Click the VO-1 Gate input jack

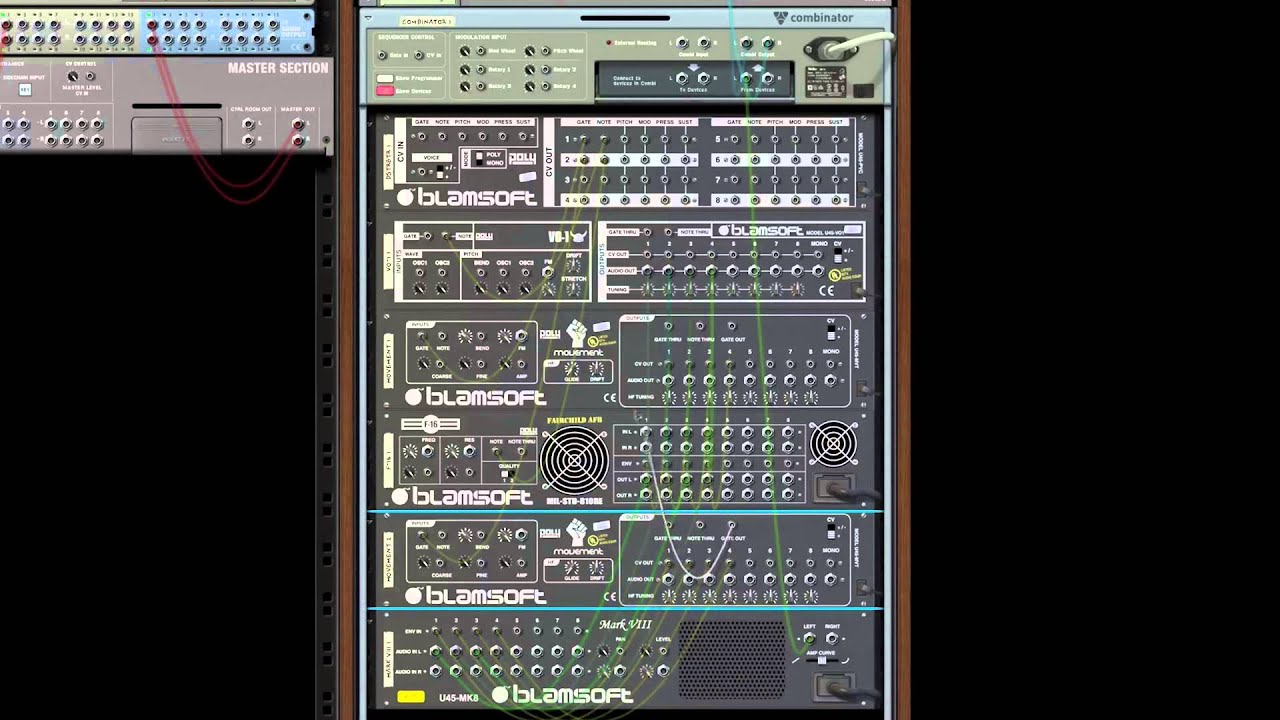427,236
